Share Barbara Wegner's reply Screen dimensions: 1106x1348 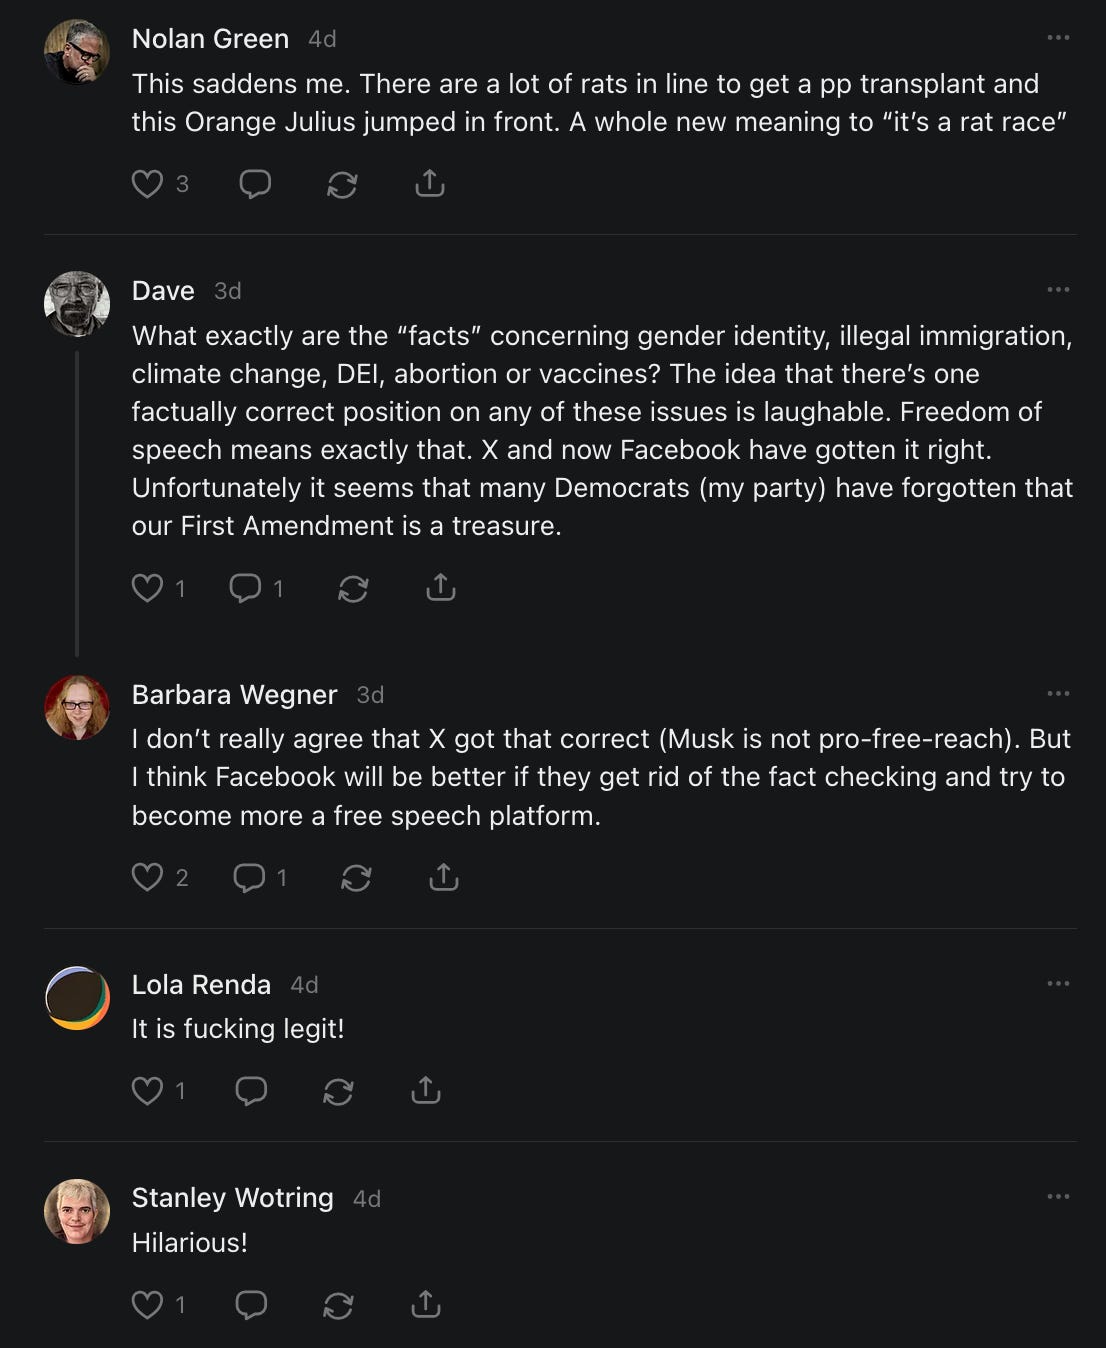[443, 878]
